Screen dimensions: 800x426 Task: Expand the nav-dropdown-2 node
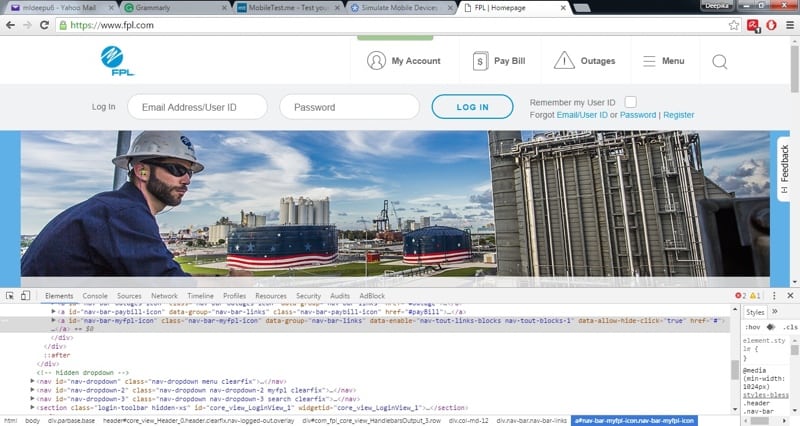point(33,390)
